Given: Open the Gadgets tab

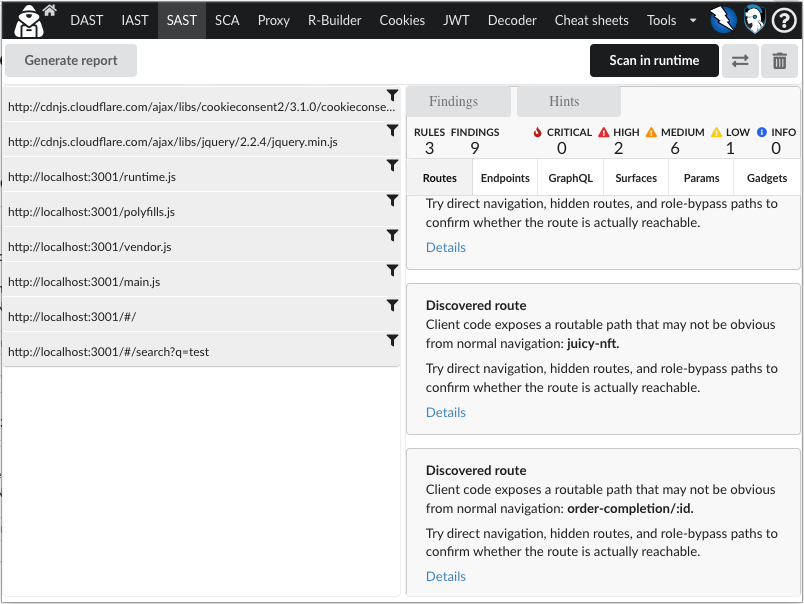Looking at the screenshot, I should (766, 177).
